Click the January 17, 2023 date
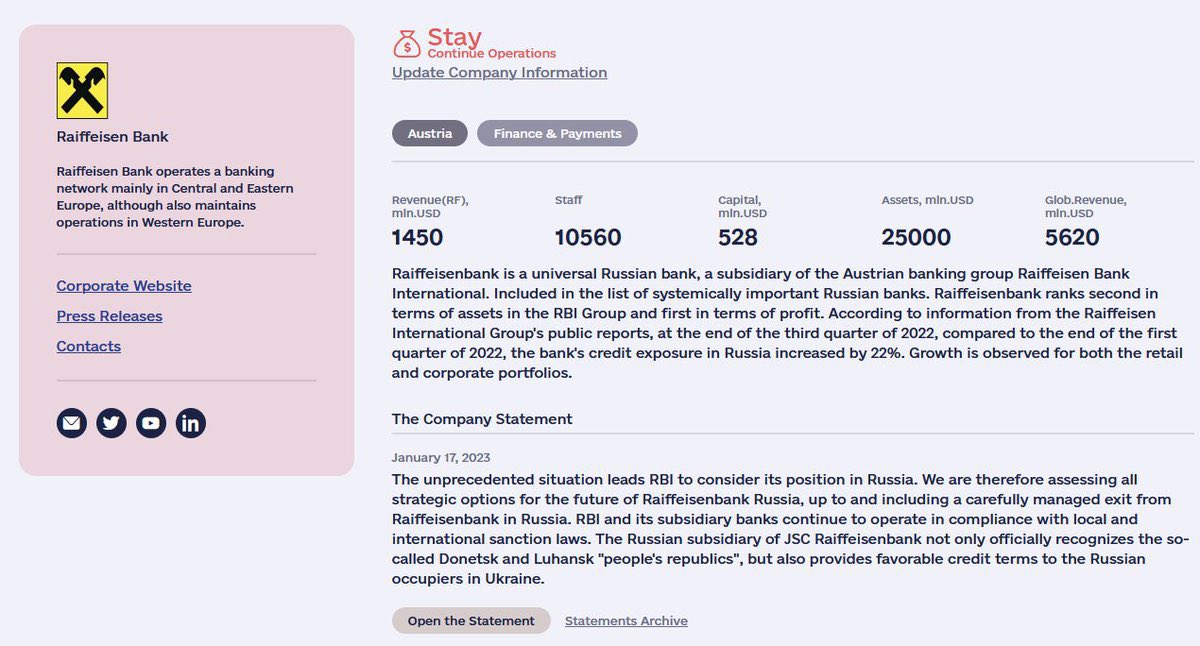 coord(441,458)
